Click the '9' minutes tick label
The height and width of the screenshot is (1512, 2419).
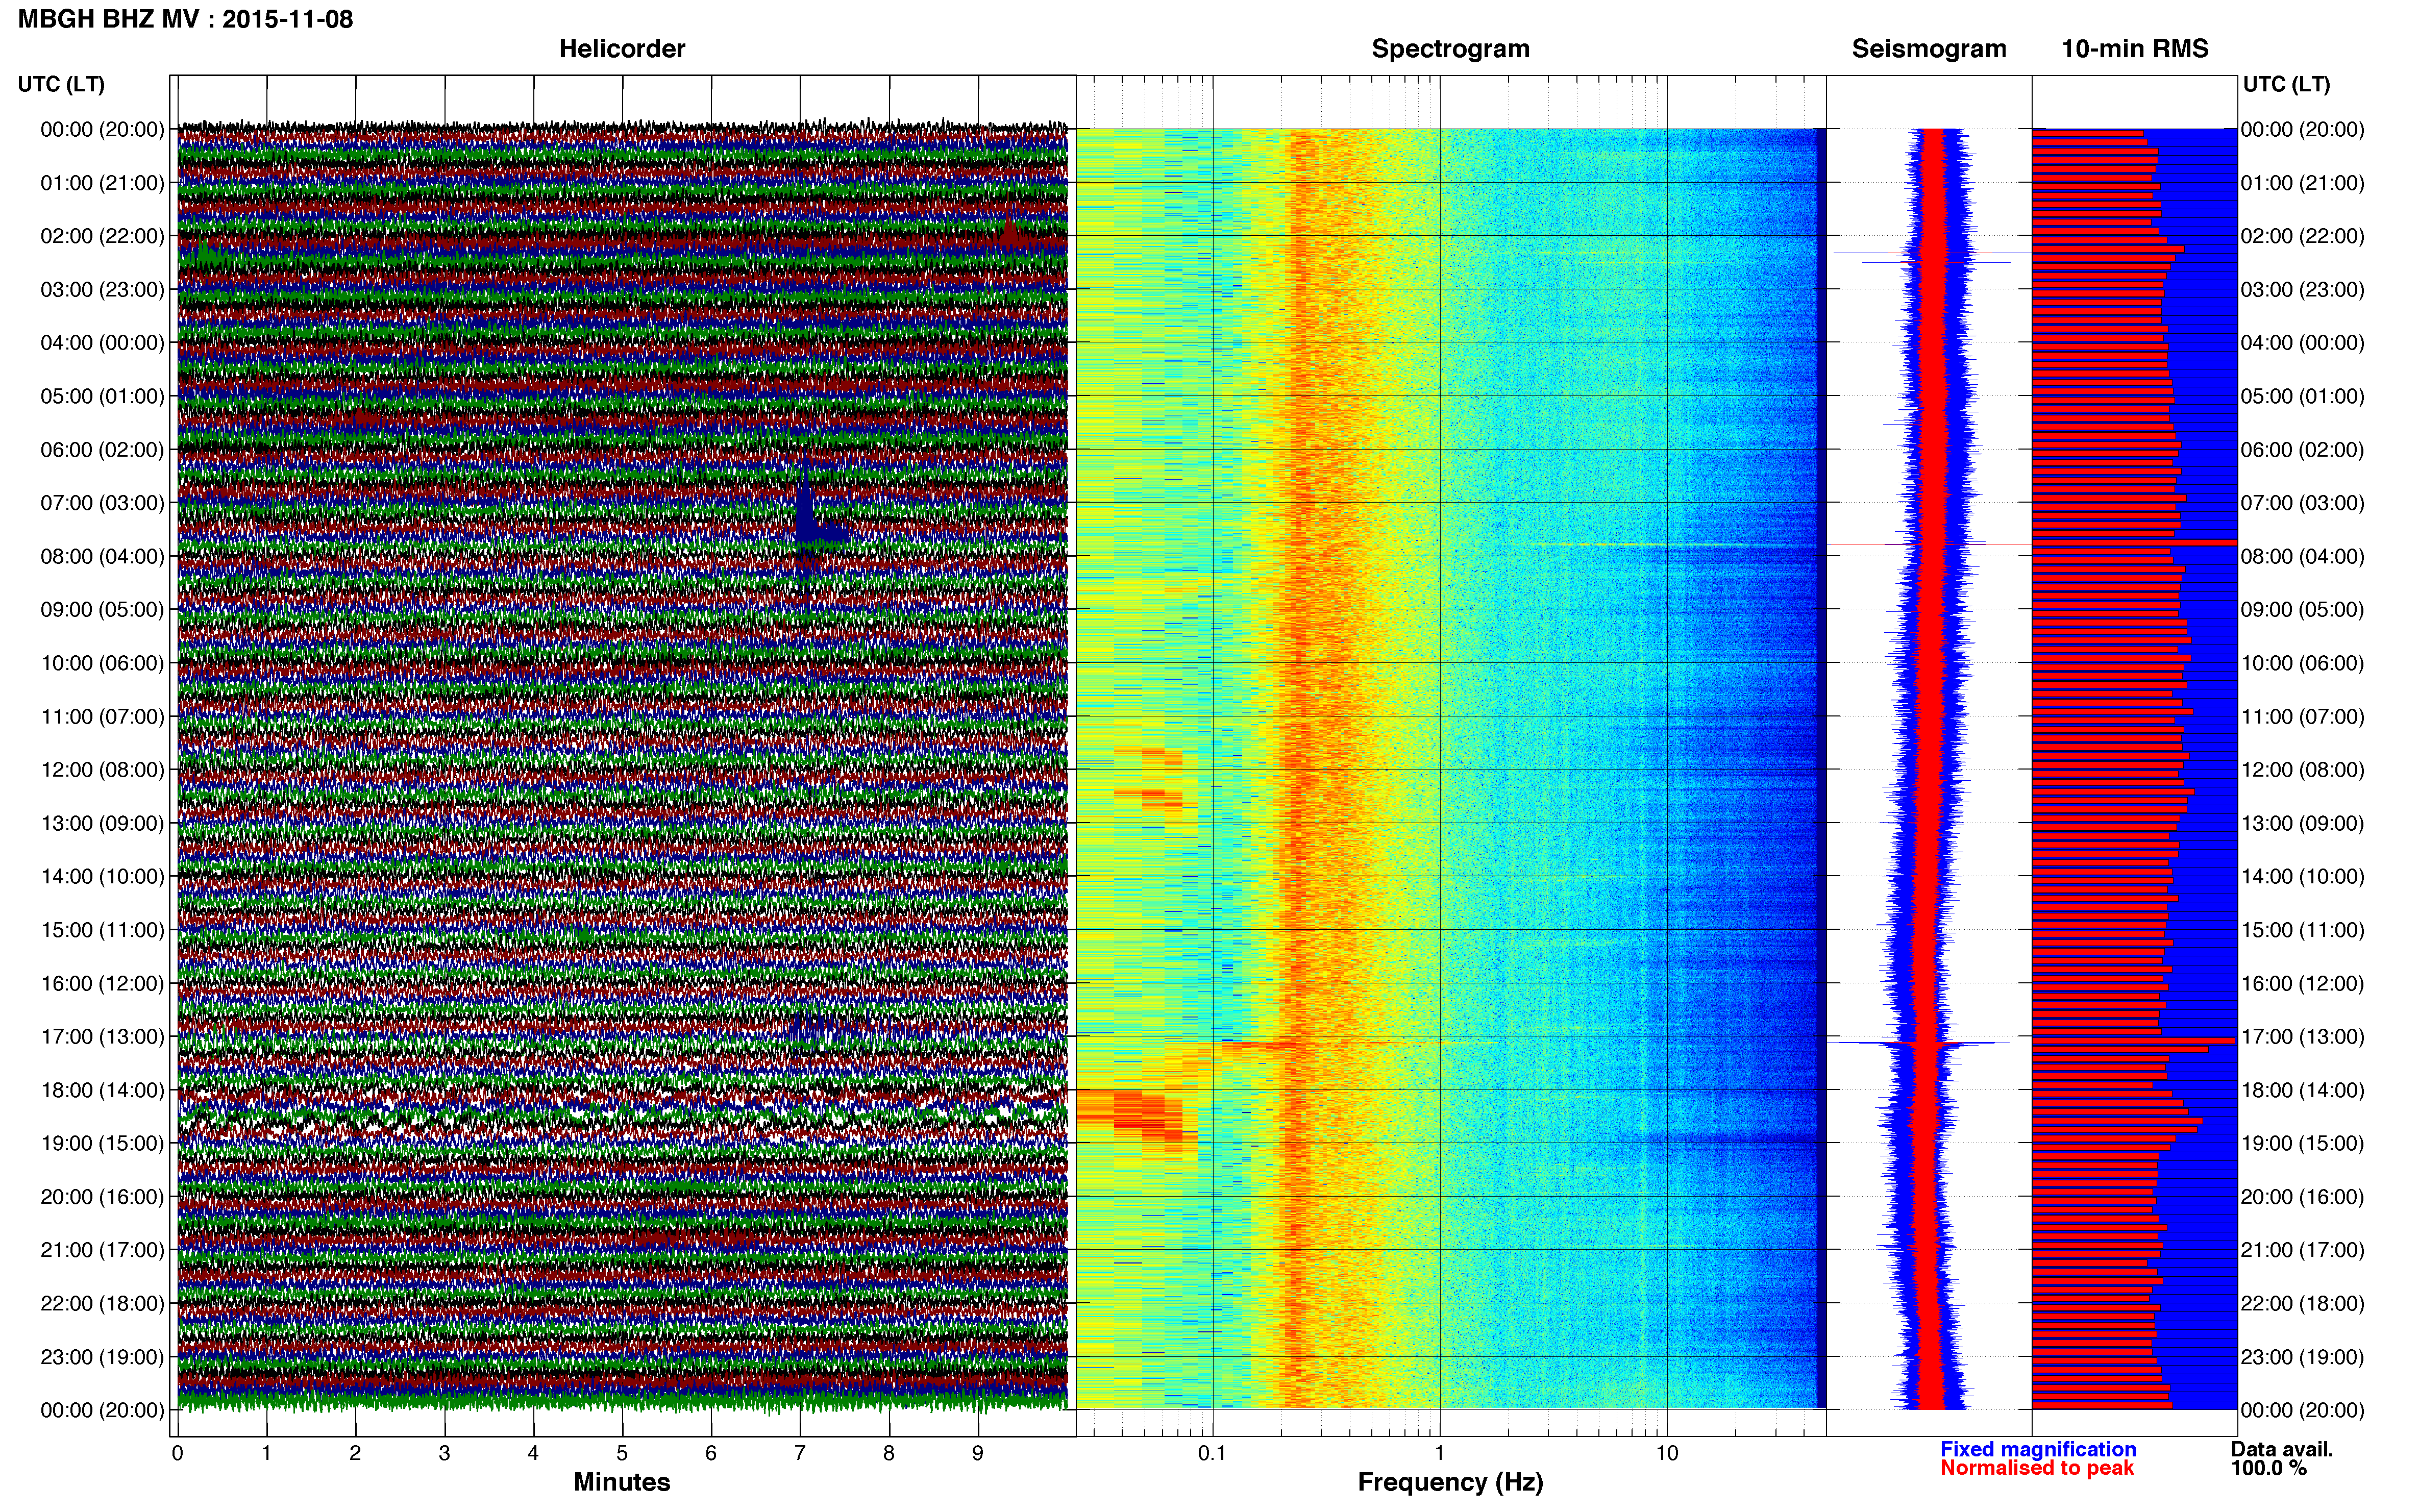978,1453
